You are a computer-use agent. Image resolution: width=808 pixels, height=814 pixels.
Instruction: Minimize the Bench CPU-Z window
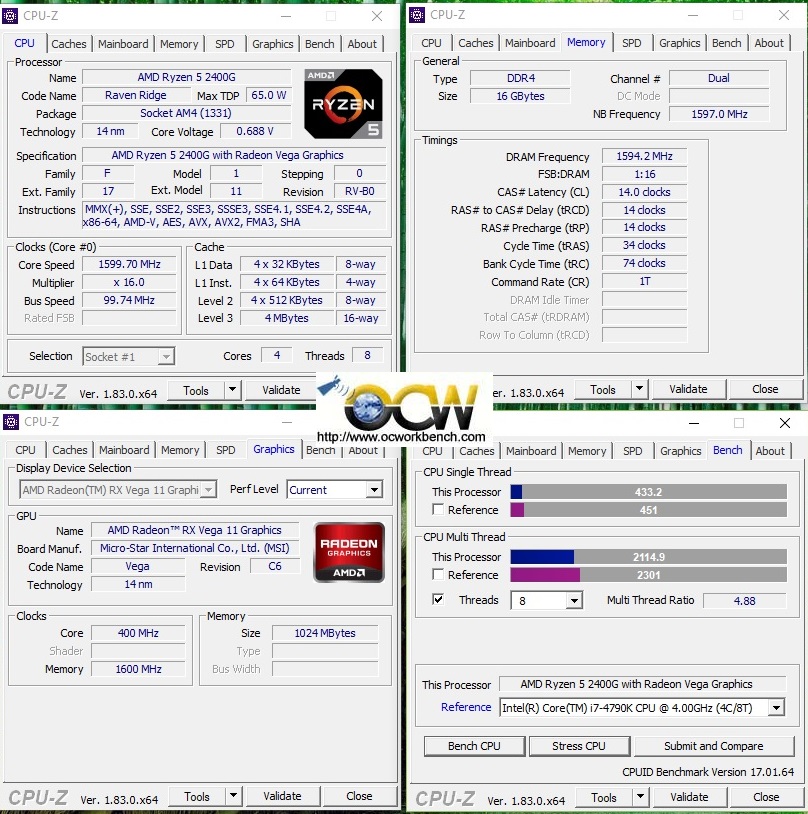click(x=694, y=423)
